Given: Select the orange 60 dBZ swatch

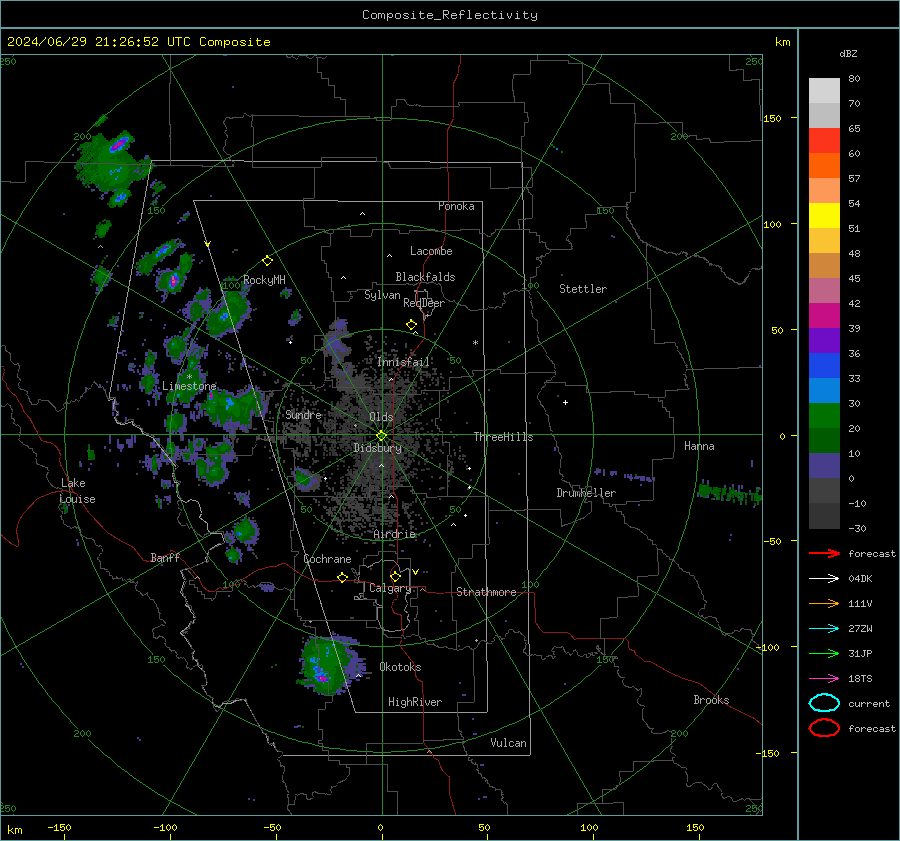Looking at the screenshot, I should [x=824, y=166].
